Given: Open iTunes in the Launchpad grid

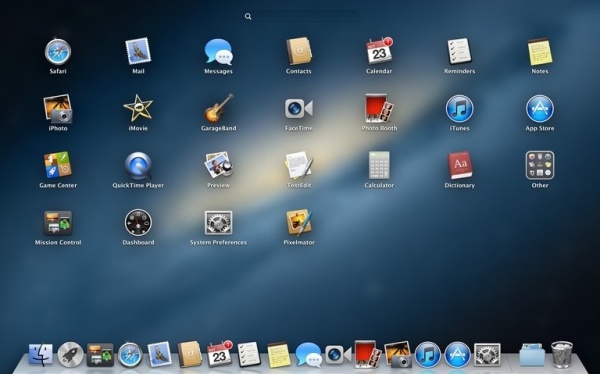Looking at the screenshot, I should pyautogui.click(x=460, y=109).
